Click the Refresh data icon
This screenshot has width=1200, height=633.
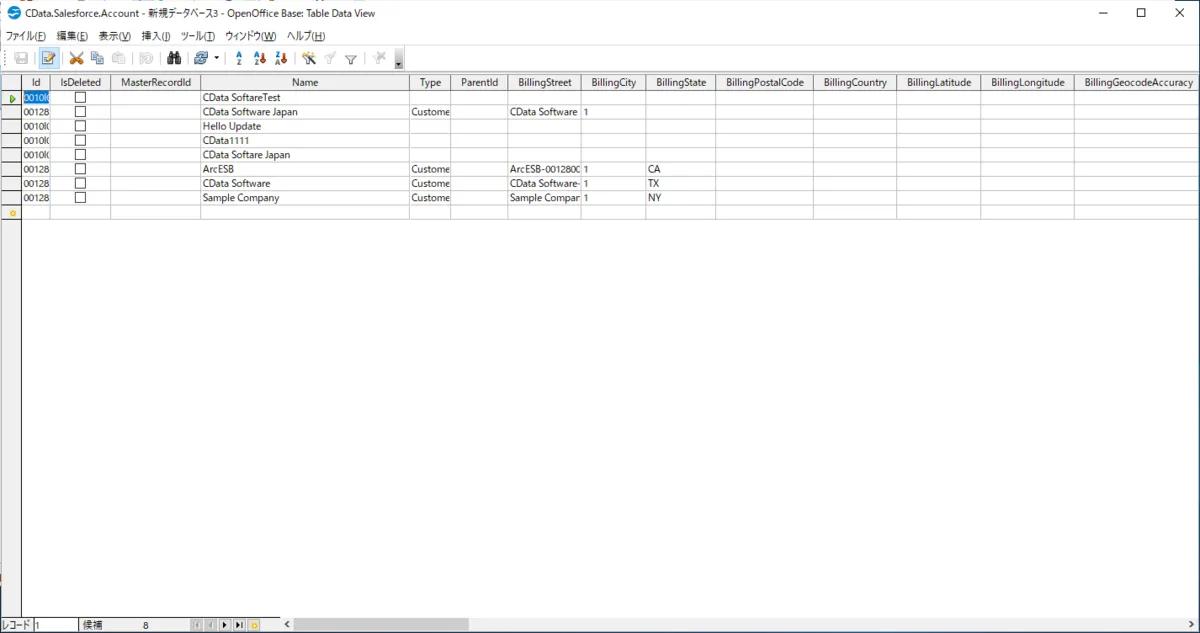(201, 59)
